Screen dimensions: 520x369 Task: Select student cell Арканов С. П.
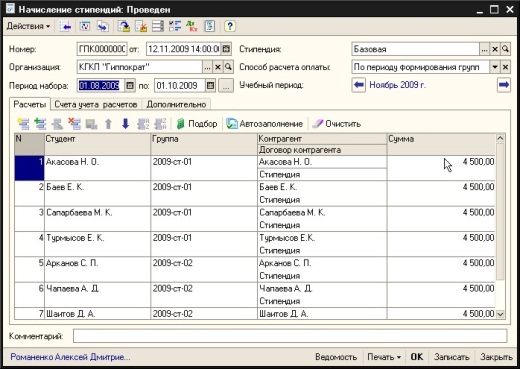tap(97, 269)
